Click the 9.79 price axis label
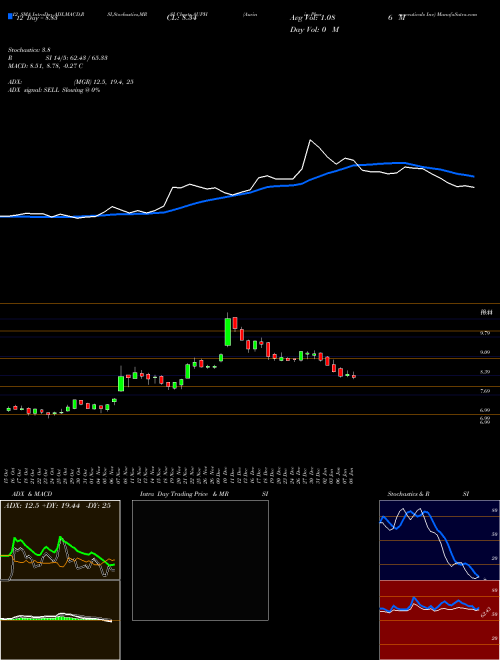The width and height of the screenshot is (500, 660). (x=485, y=333)
